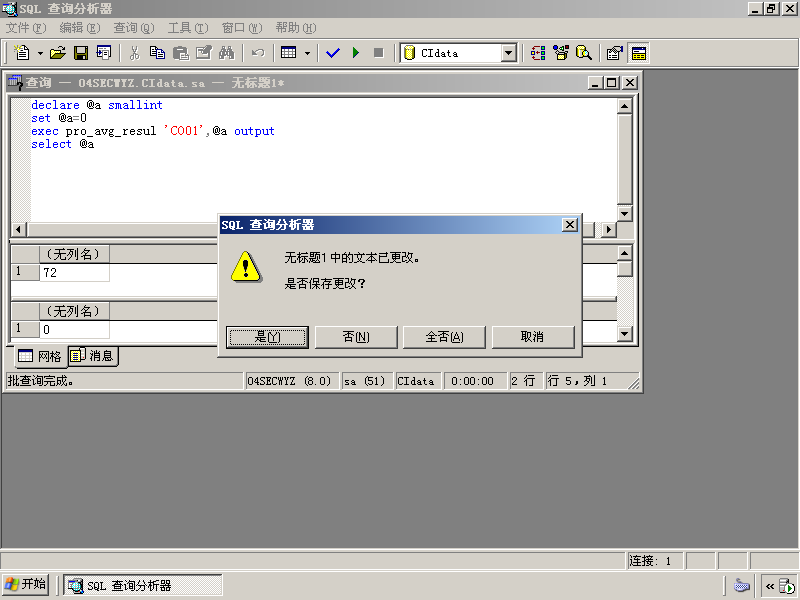Click the Undo arrow icon
This screenshot has width=800, height=600.
pyautogui.click(x=258, y=53)
